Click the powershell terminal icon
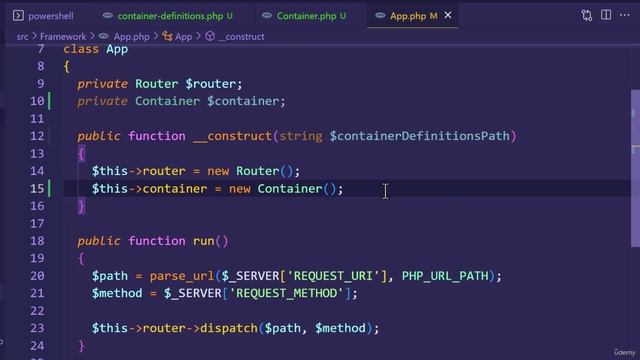Screen dimensions: 640x360 click(18, 16)
